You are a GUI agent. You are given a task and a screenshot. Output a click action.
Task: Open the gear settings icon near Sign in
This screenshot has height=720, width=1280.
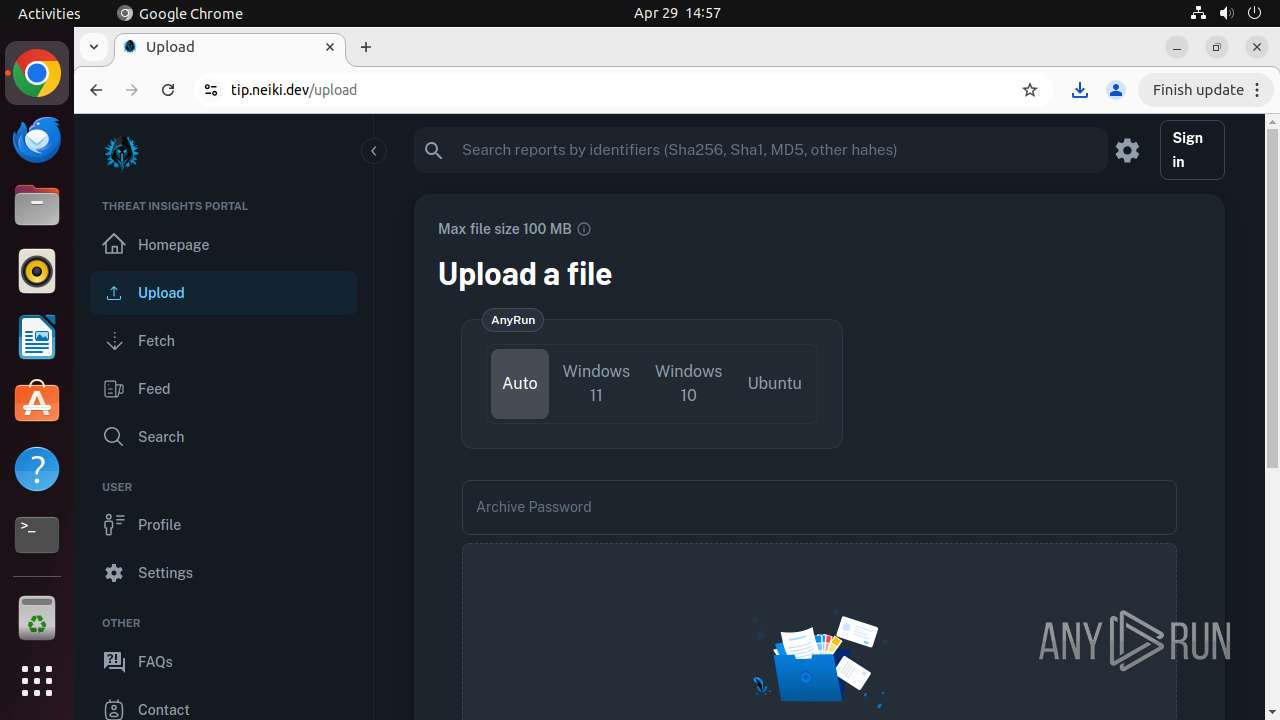coord(1127,150)
